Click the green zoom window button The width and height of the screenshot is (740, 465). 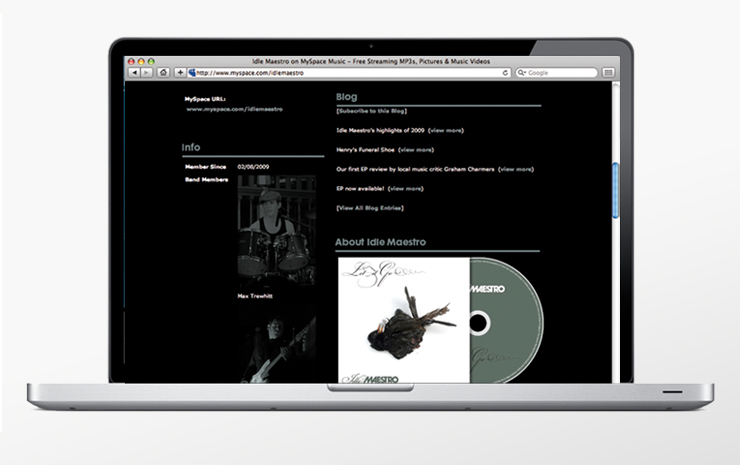coord(151,61)
